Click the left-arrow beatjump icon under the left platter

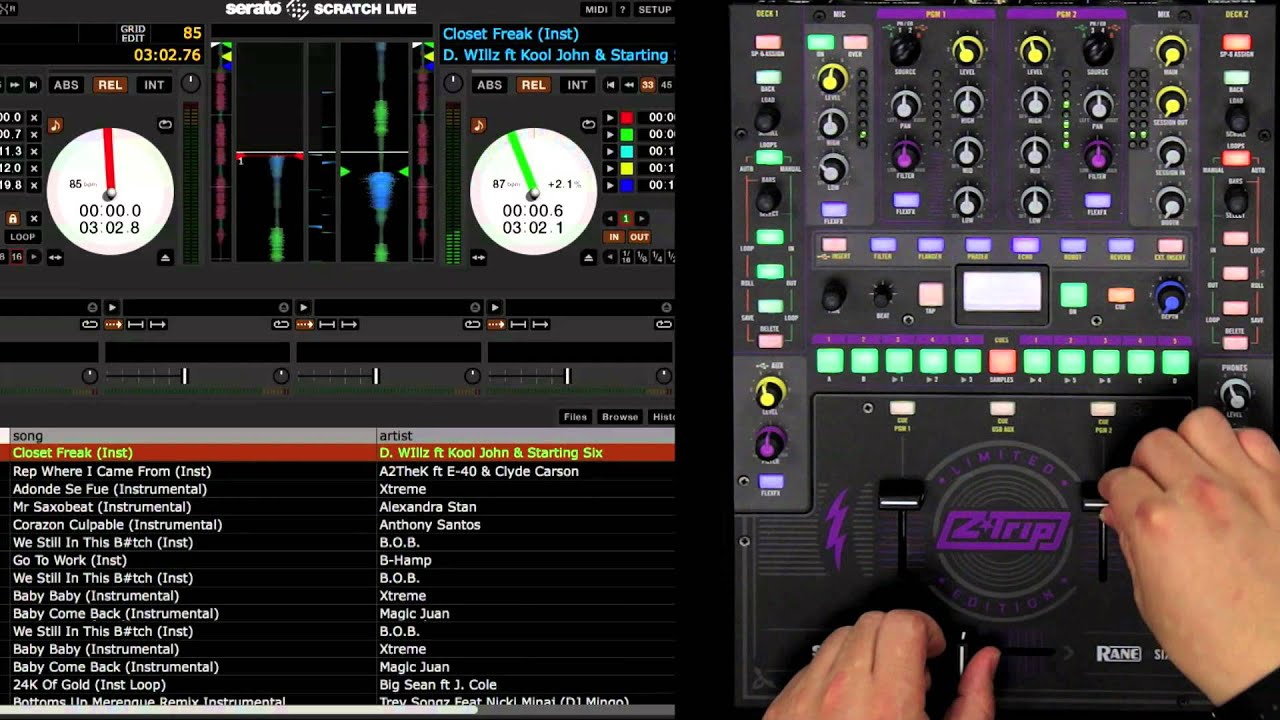click(54, 257)
